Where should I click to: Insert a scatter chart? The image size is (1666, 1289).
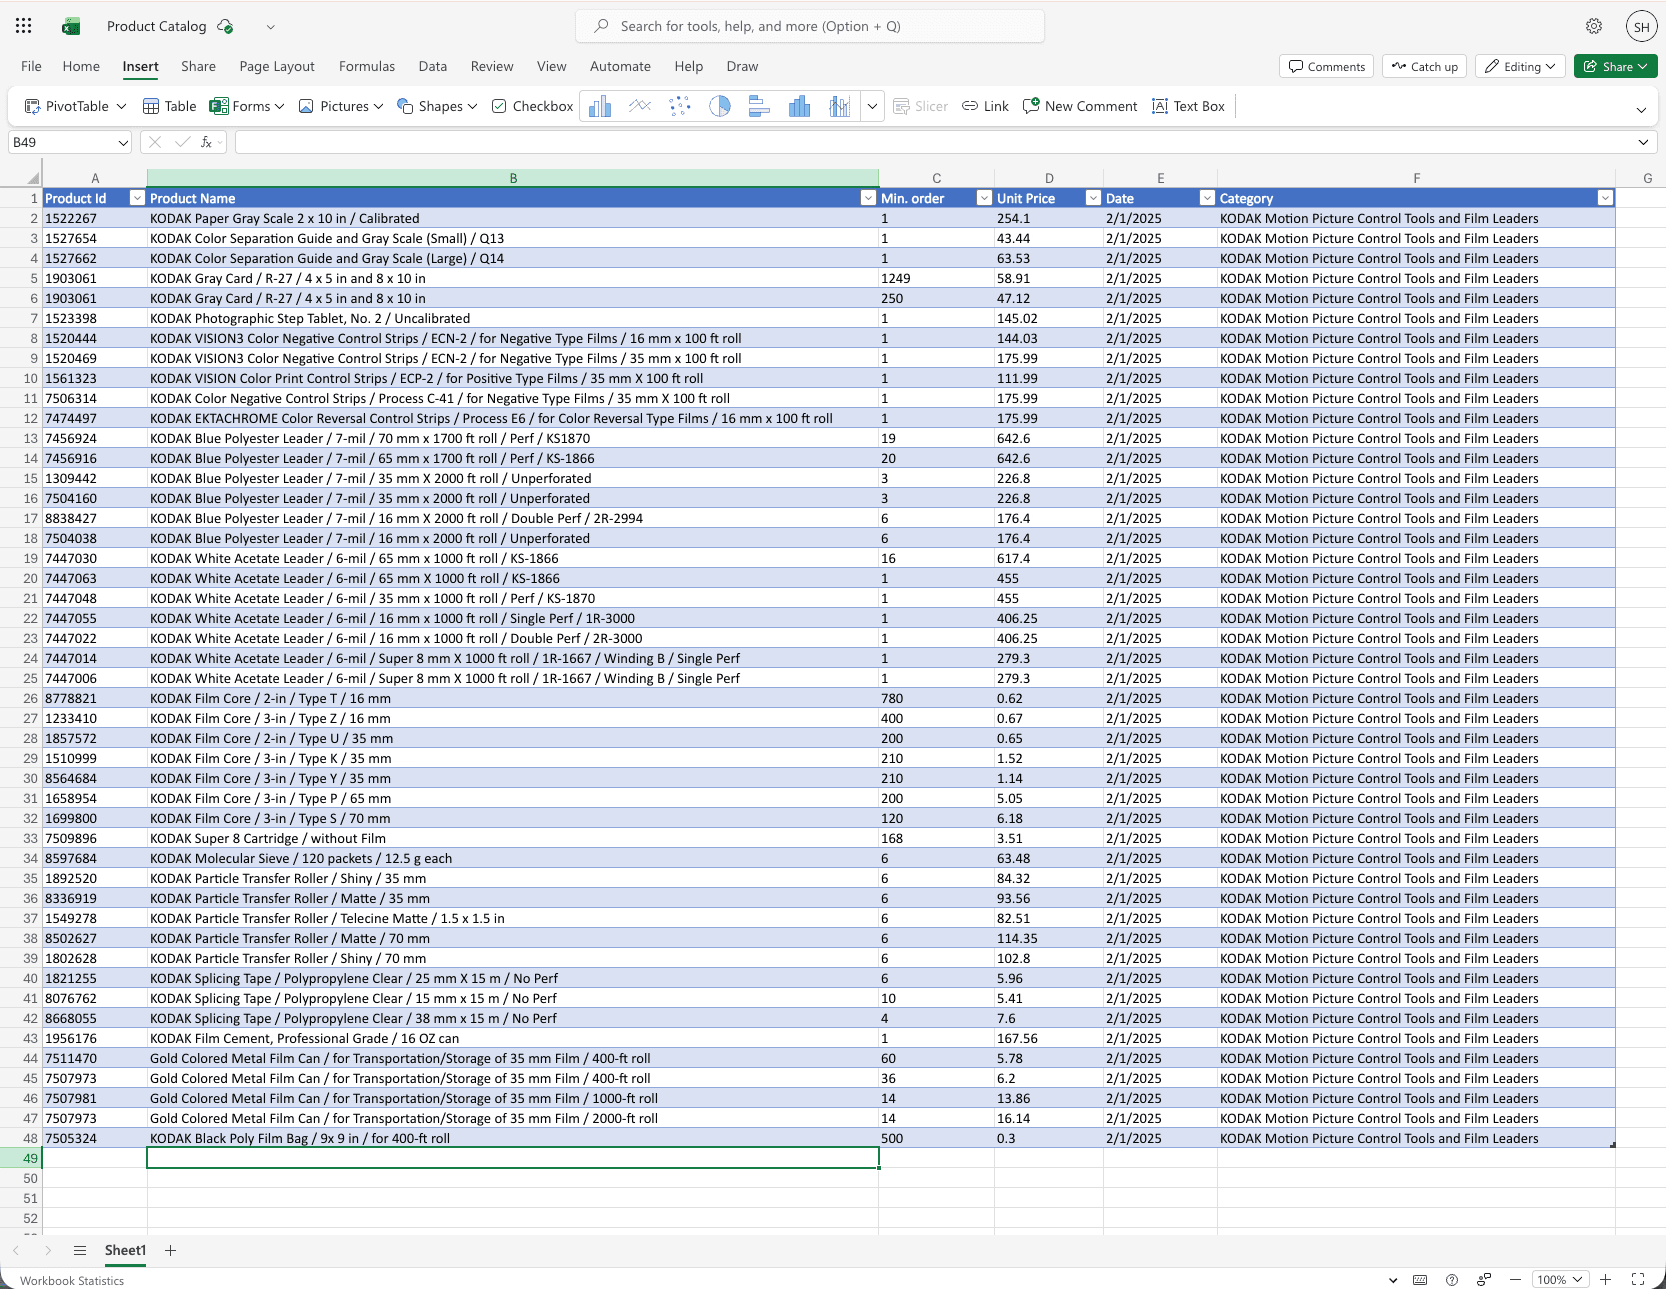679,106
